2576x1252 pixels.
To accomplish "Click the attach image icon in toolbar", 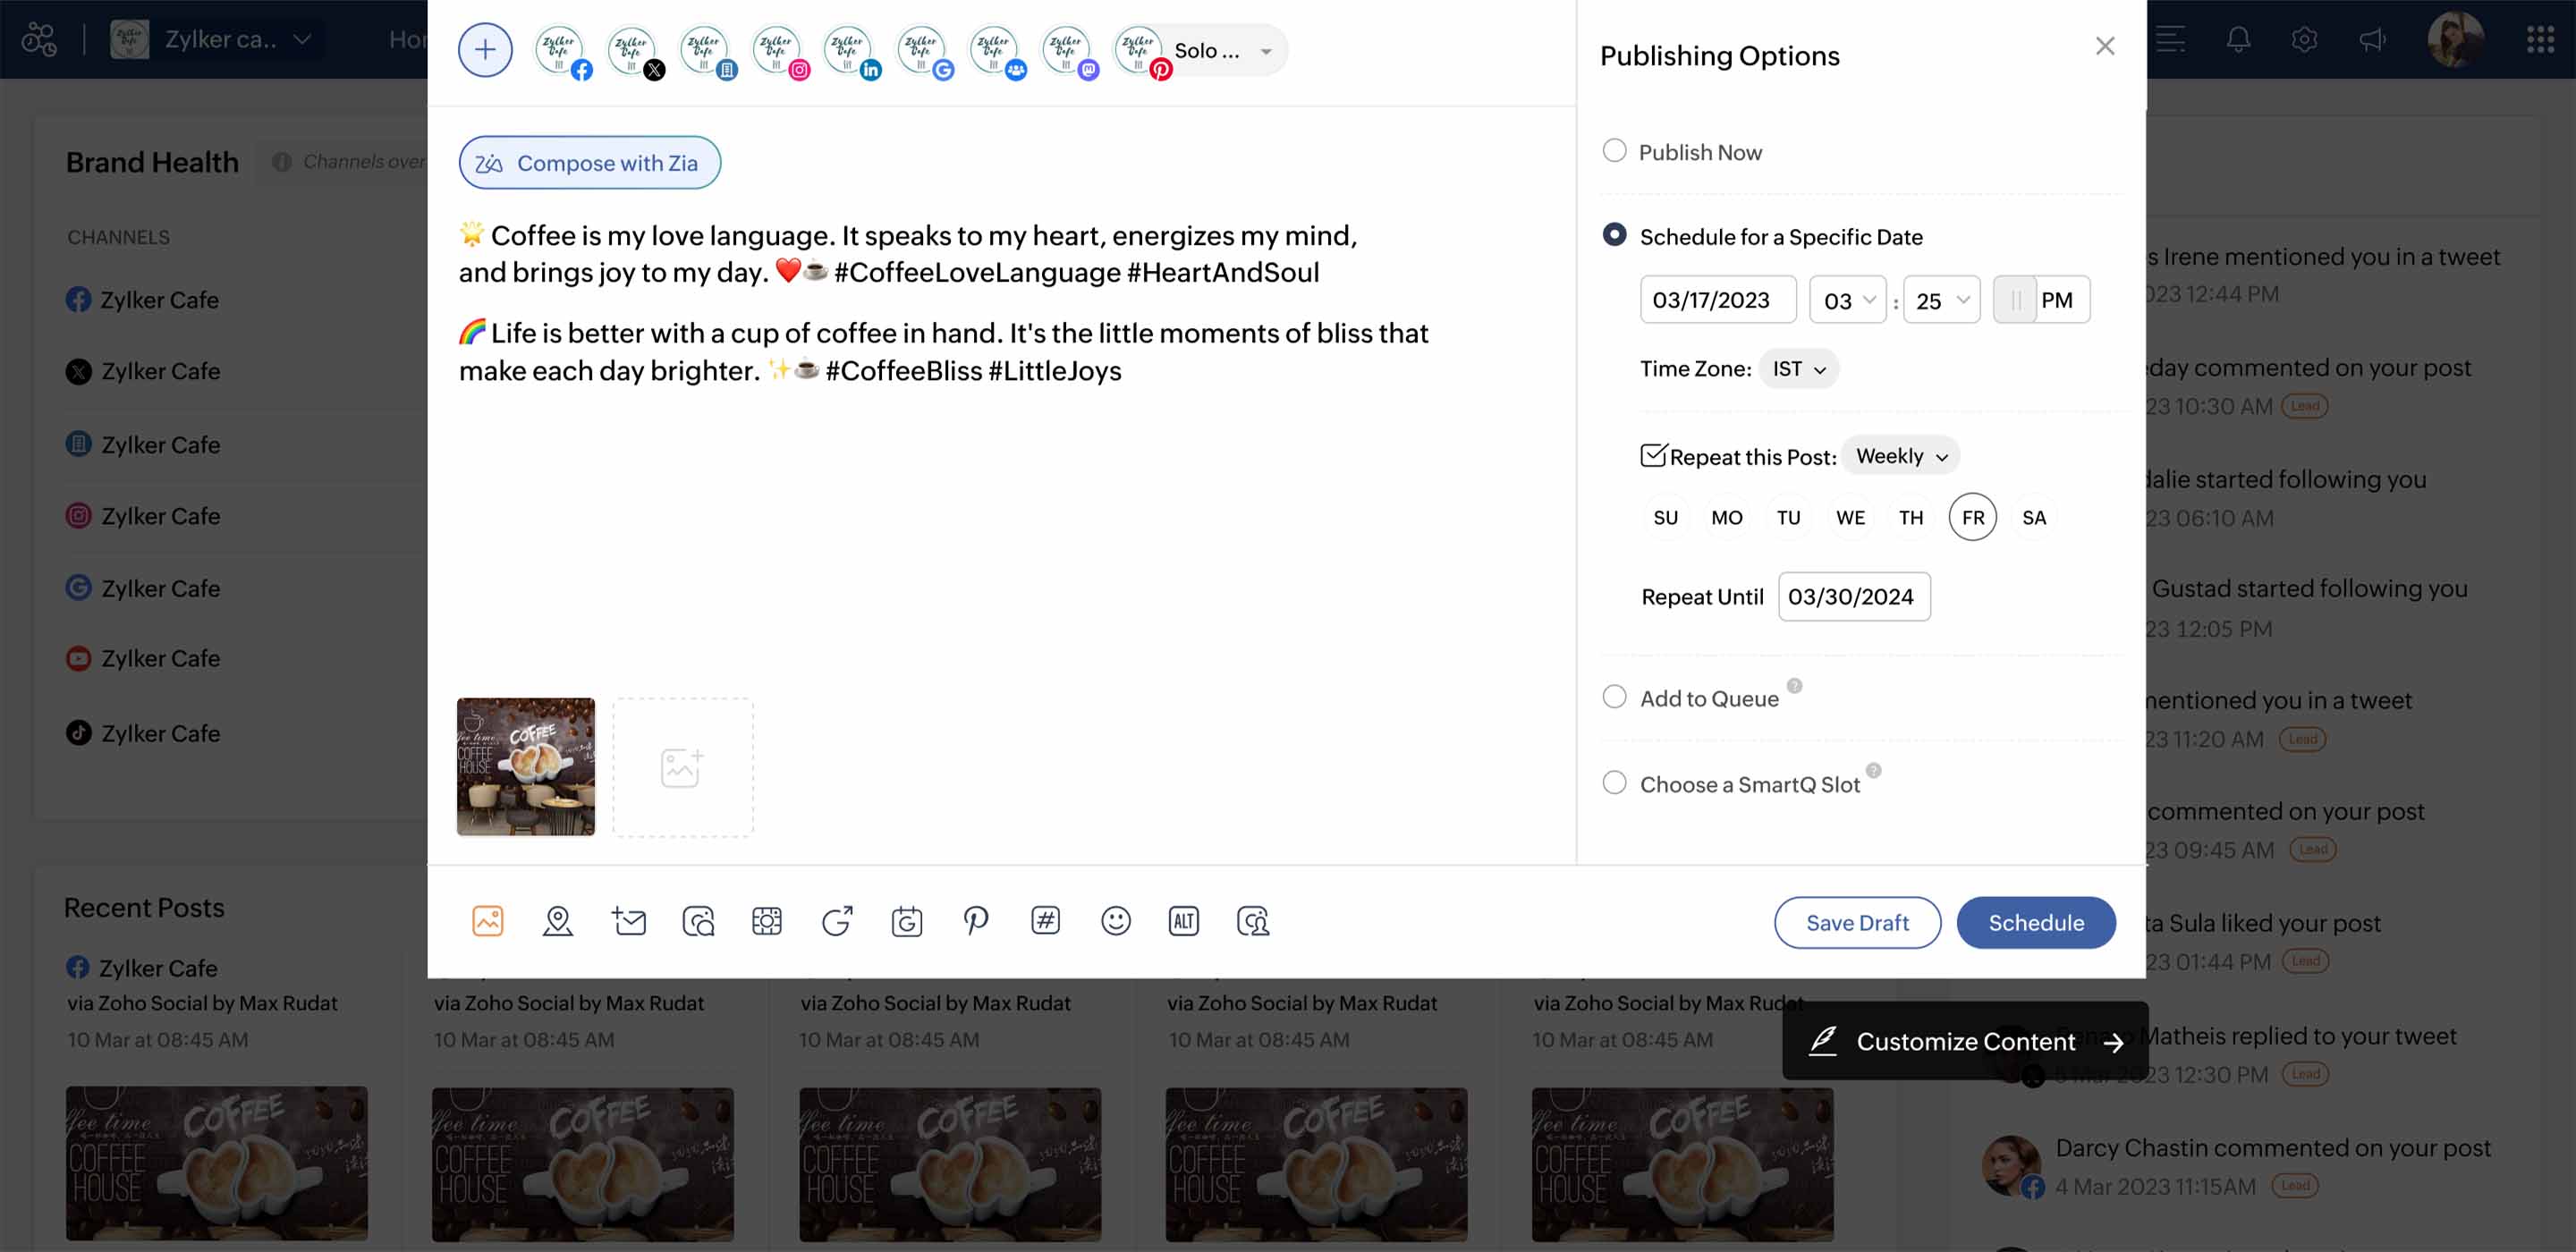I will click(x=487, y=920).
